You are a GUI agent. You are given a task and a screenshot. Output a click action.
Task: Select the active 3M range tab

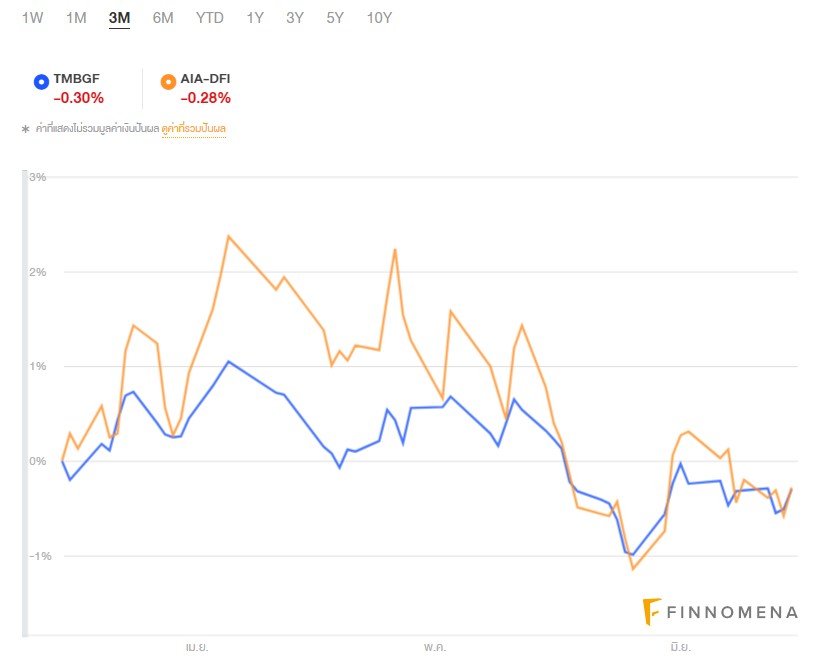point(119,18)
